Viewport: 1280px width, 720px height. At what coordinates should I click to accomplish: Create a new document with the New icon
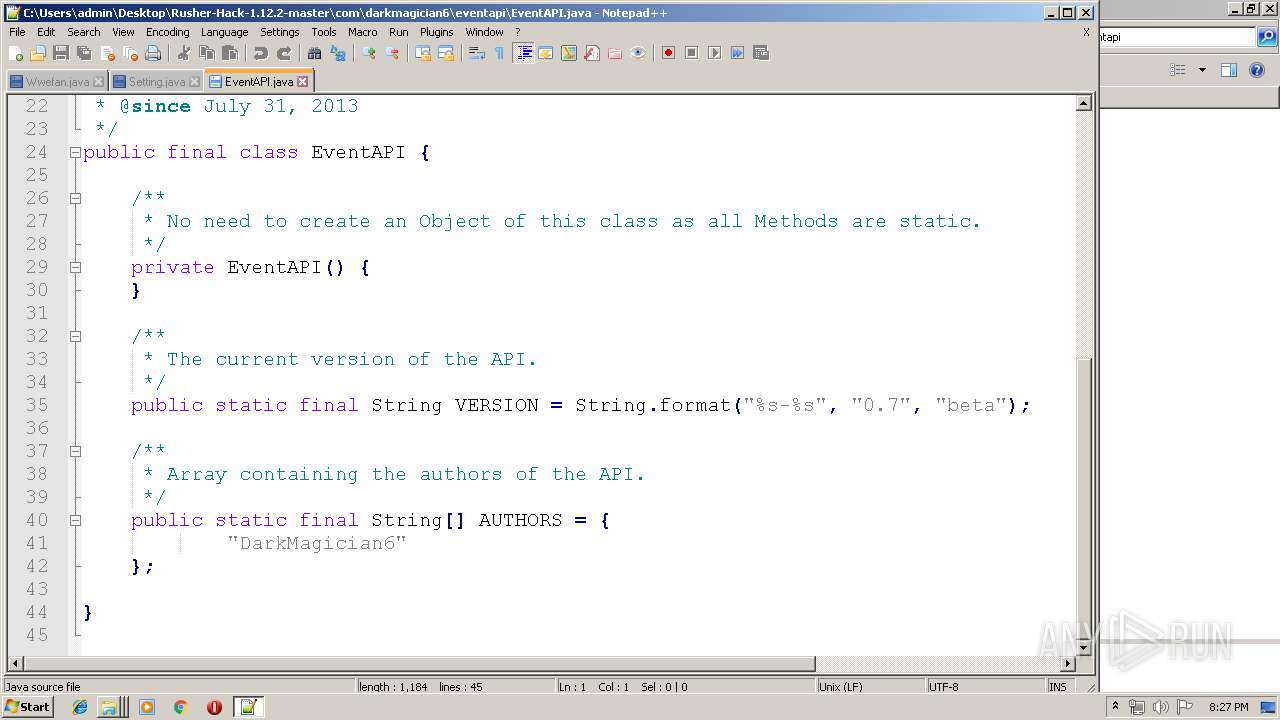tap(16, 53)
